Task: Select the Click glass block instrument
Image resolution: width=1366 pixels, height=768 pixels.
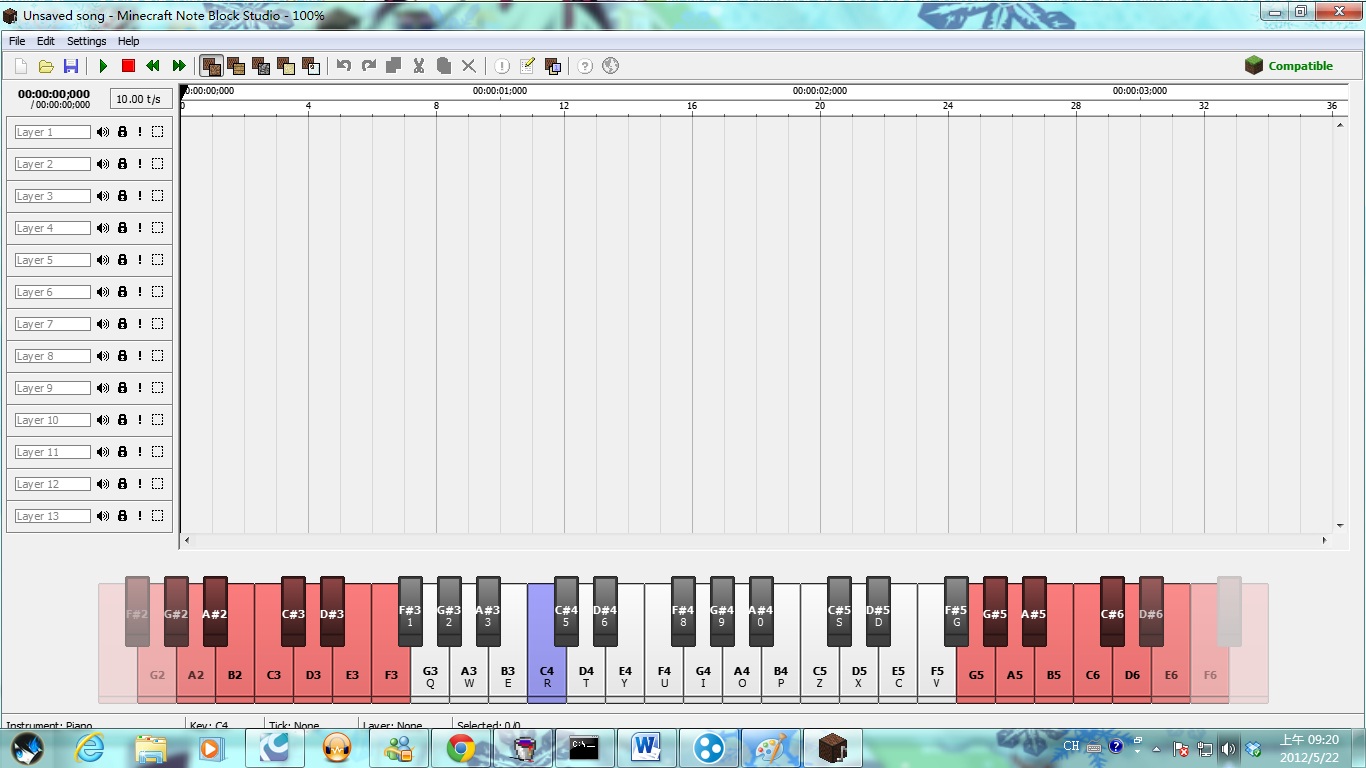Action: point(311,66)
